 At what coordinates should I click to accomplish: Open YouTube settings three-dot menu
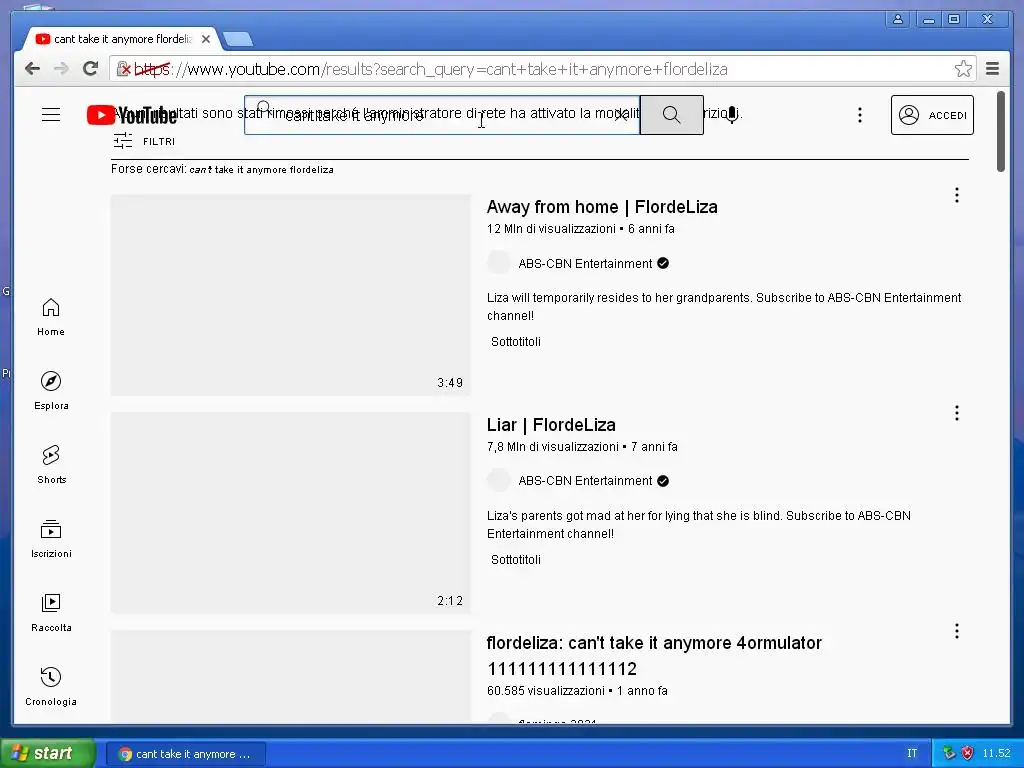pos(859,115)
